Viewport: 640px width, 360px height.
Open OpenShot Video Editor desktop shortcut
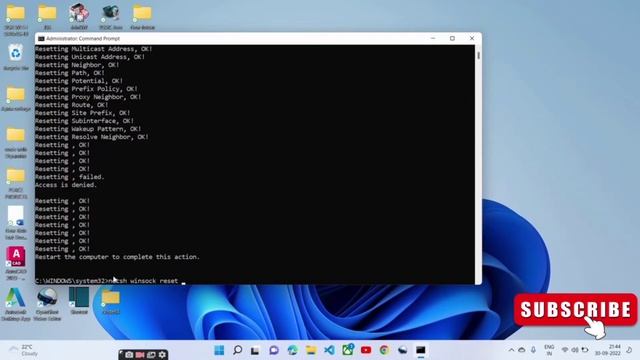tap(47, 304)
